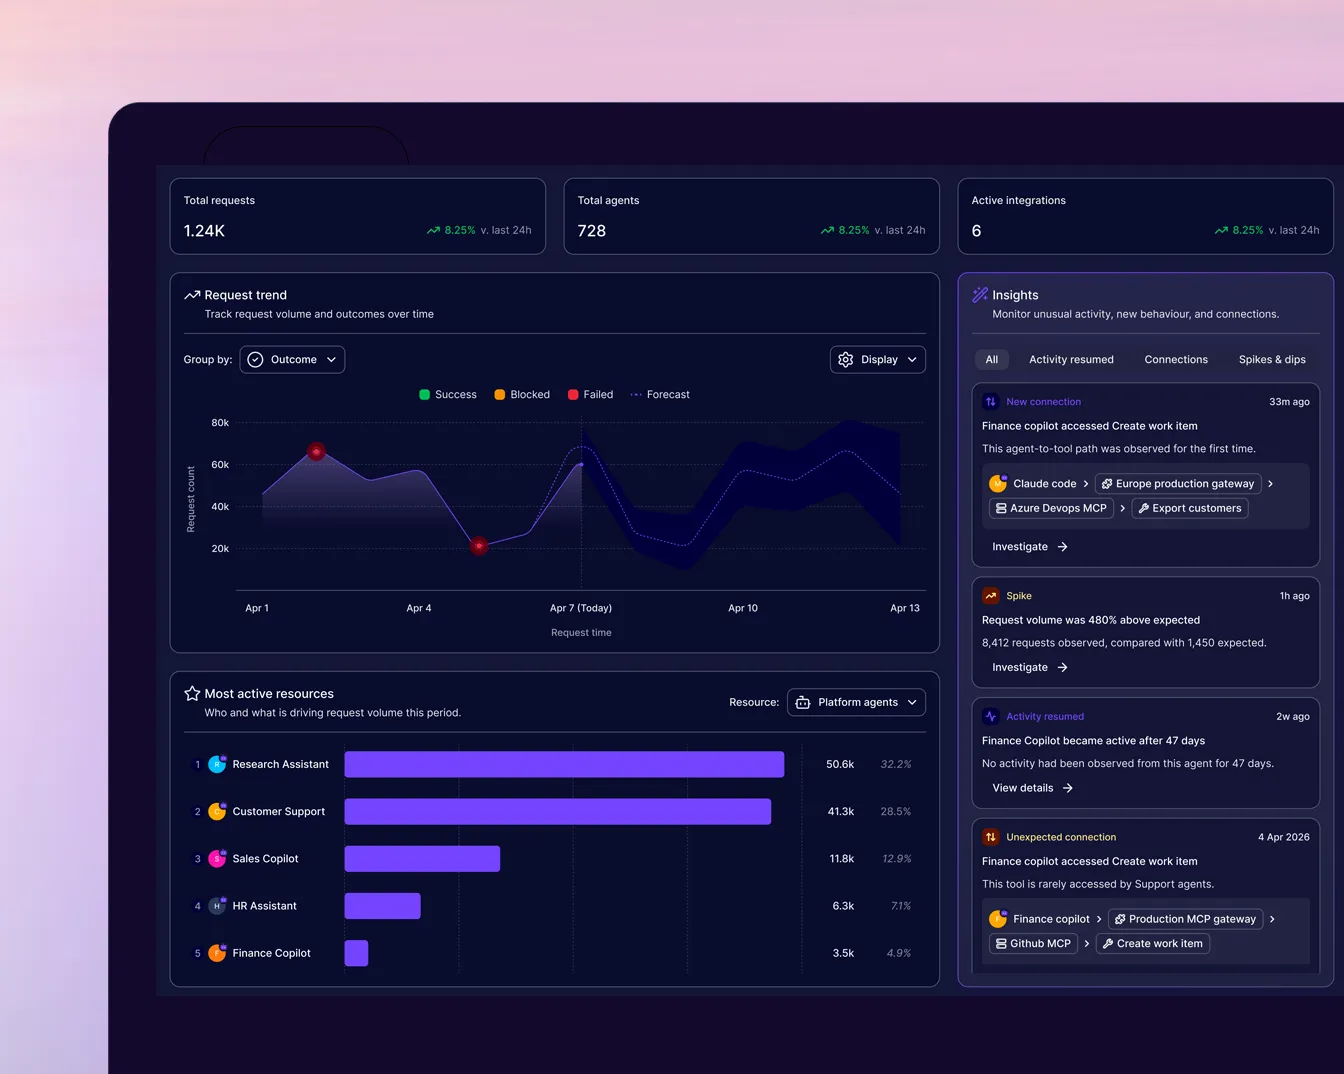Click the HR Assistant purple bar
Viewport: 1344px width, 1074px height.
pos(383,906)
